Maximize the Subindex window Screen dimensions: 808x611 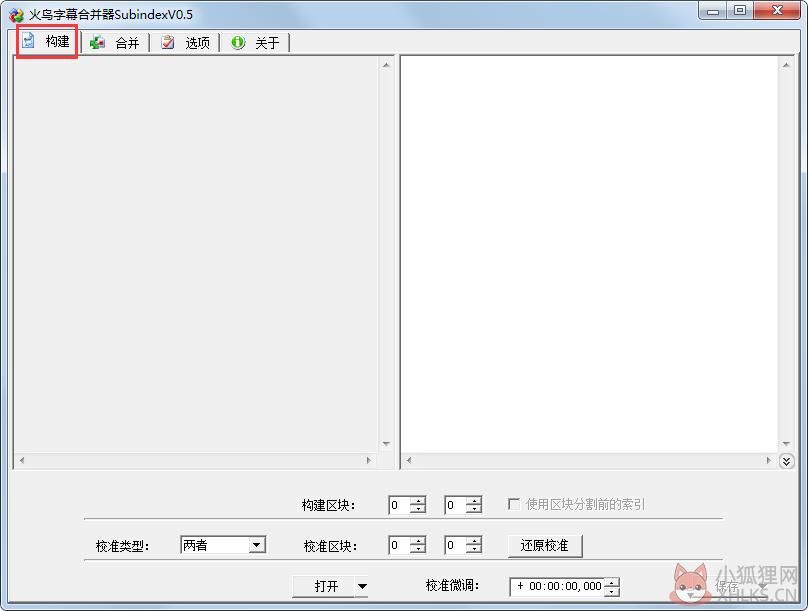(x=740, y=11)
